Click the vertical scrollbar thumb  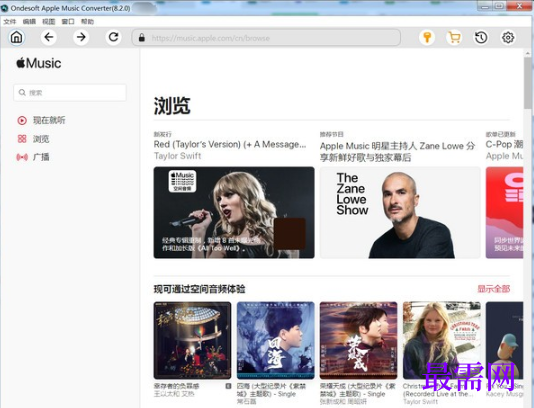[x=528, y=83]
